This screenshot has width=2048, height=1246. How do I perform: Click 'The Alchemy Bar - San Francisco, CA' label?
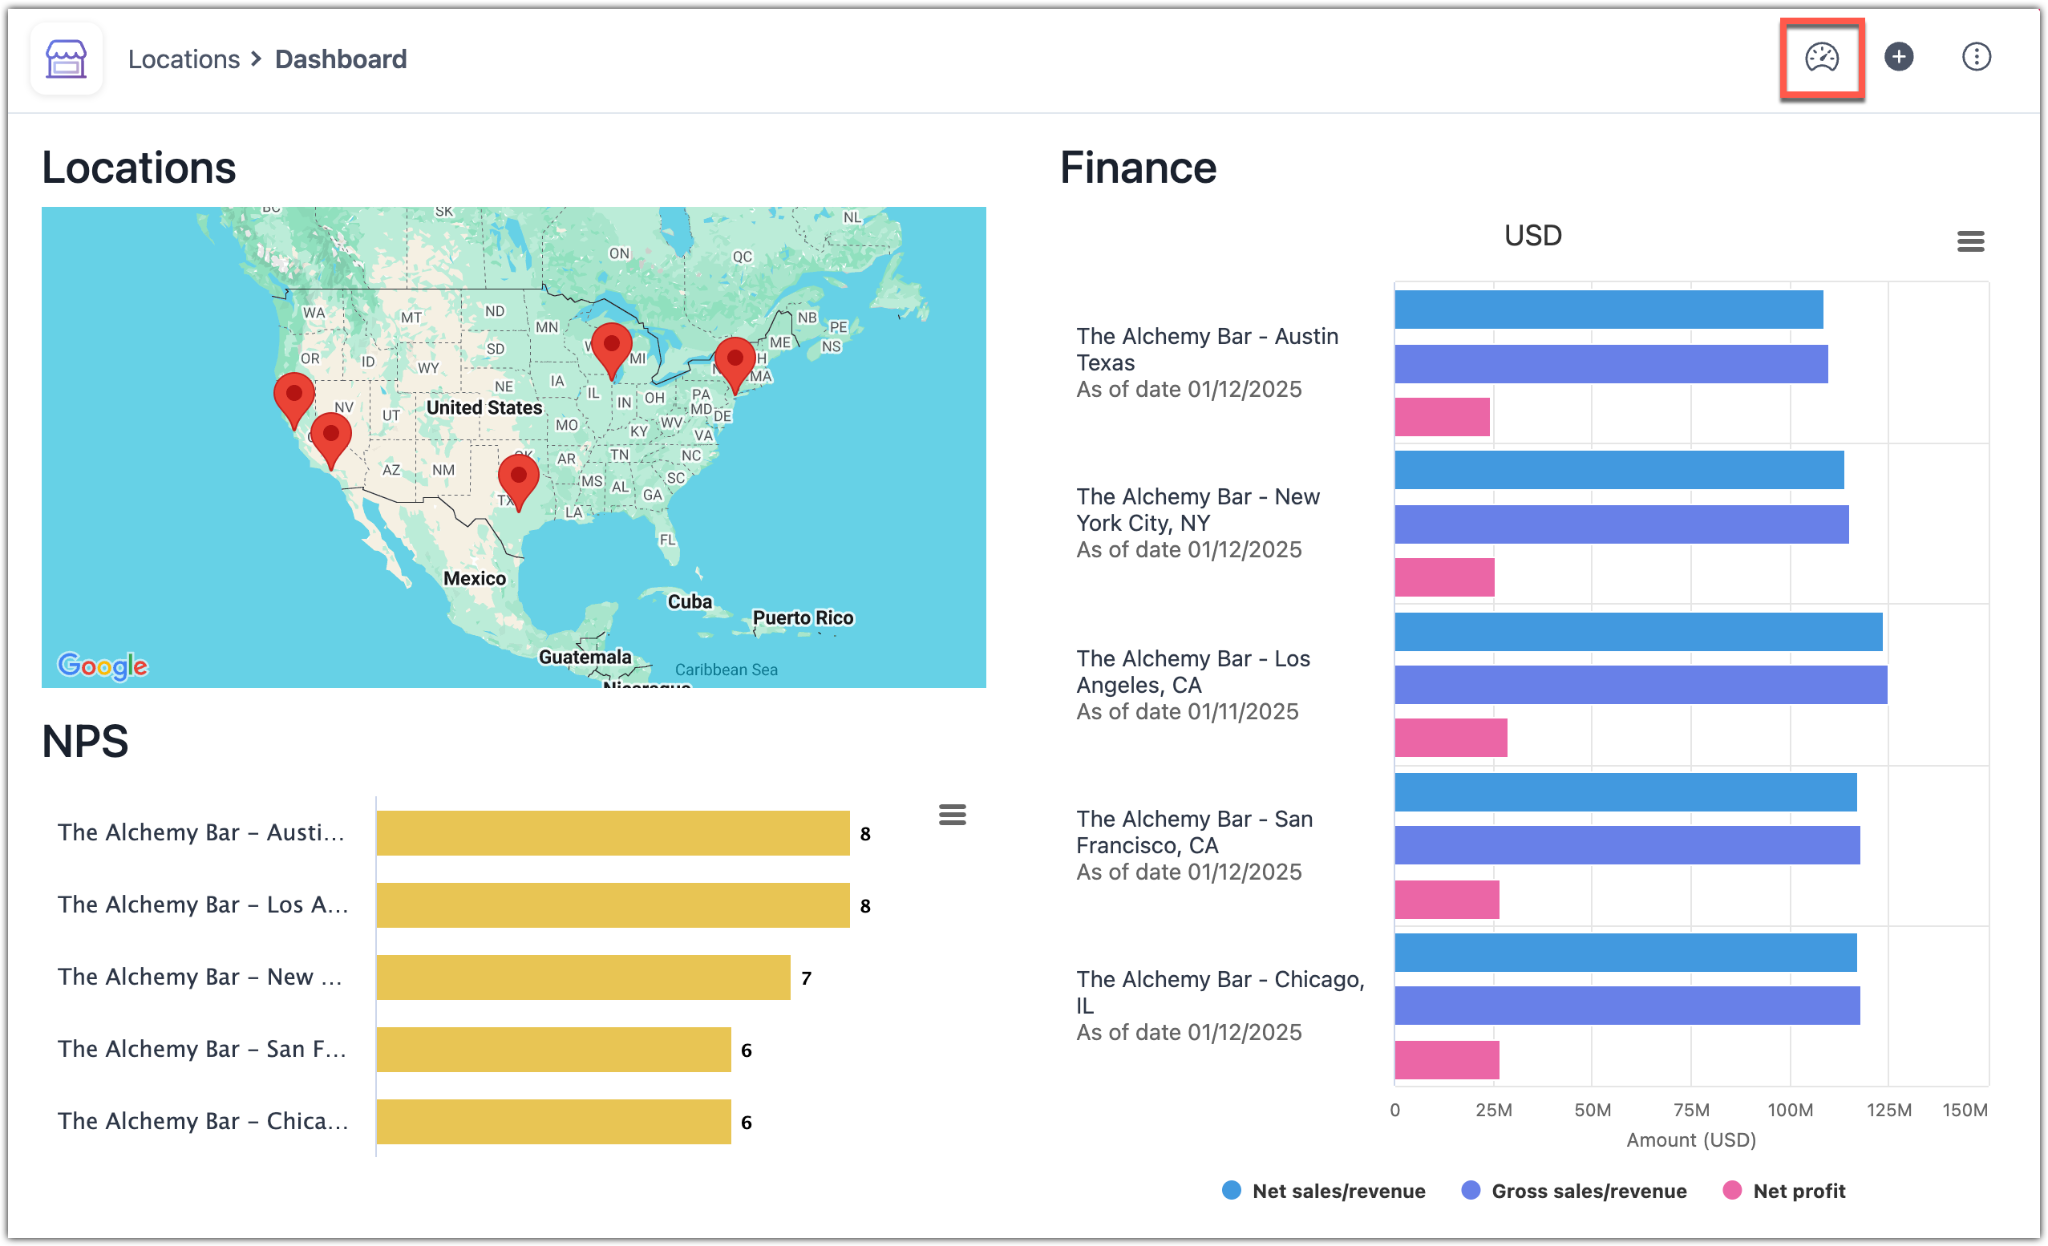pos(1195,831)
